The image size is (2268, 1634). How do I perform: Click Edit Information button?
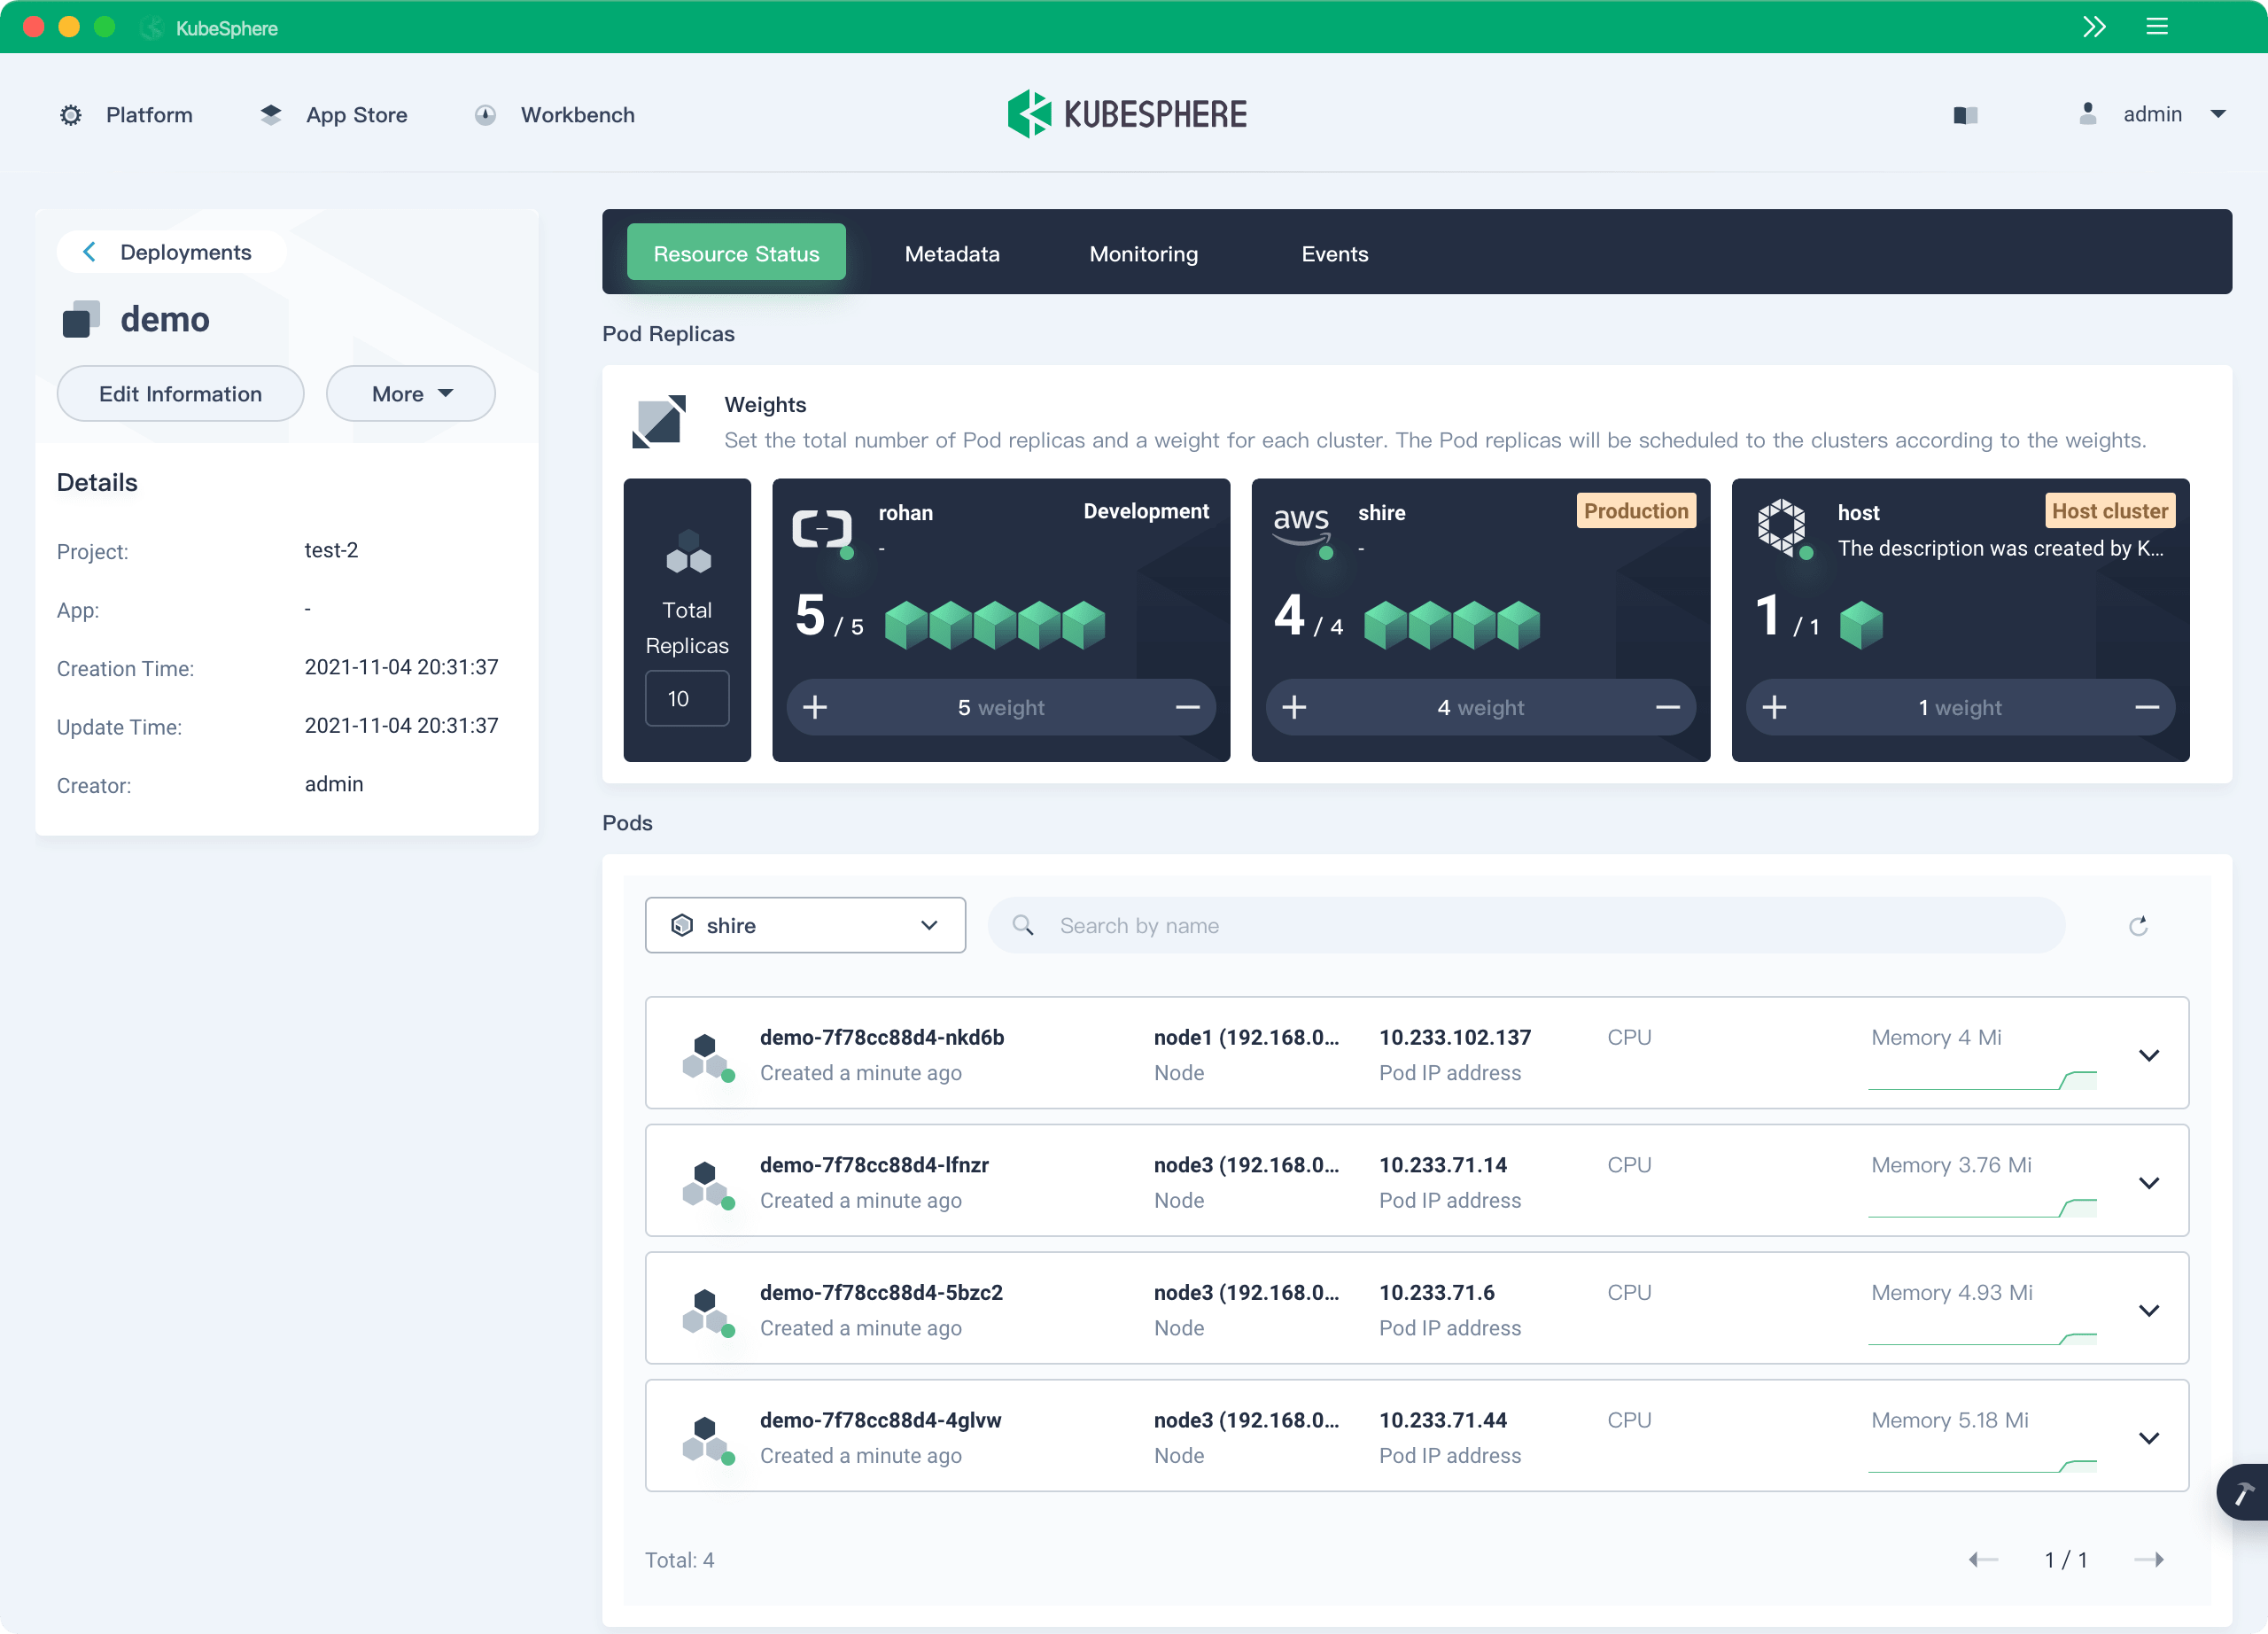(180, 394)
